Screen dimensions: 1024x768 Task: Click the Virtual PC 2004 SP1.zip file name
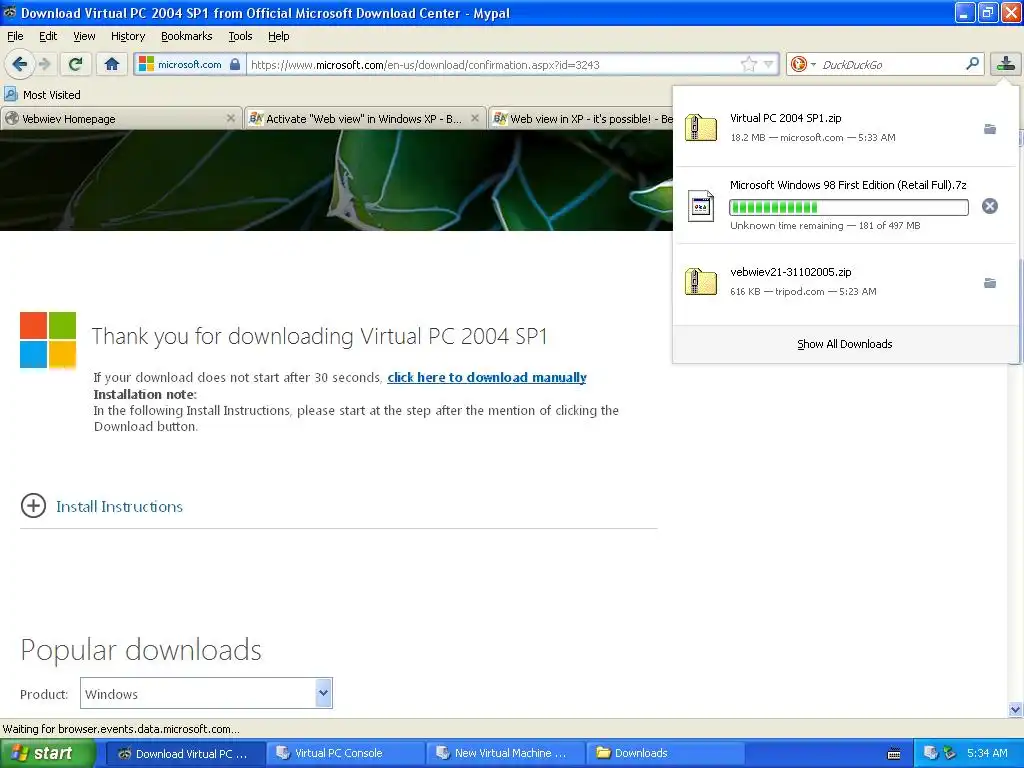coord(786,118)
